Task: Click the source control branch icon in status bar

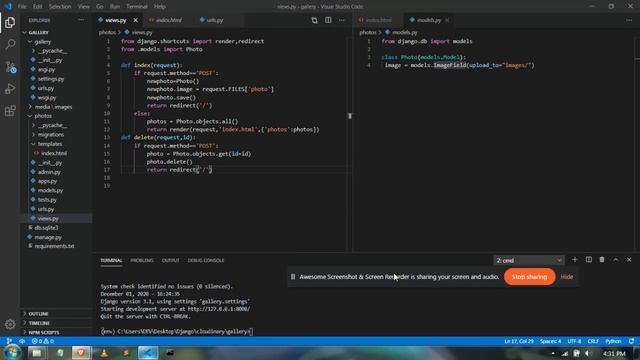Action: pyautogui.click(x=9, y=341)
